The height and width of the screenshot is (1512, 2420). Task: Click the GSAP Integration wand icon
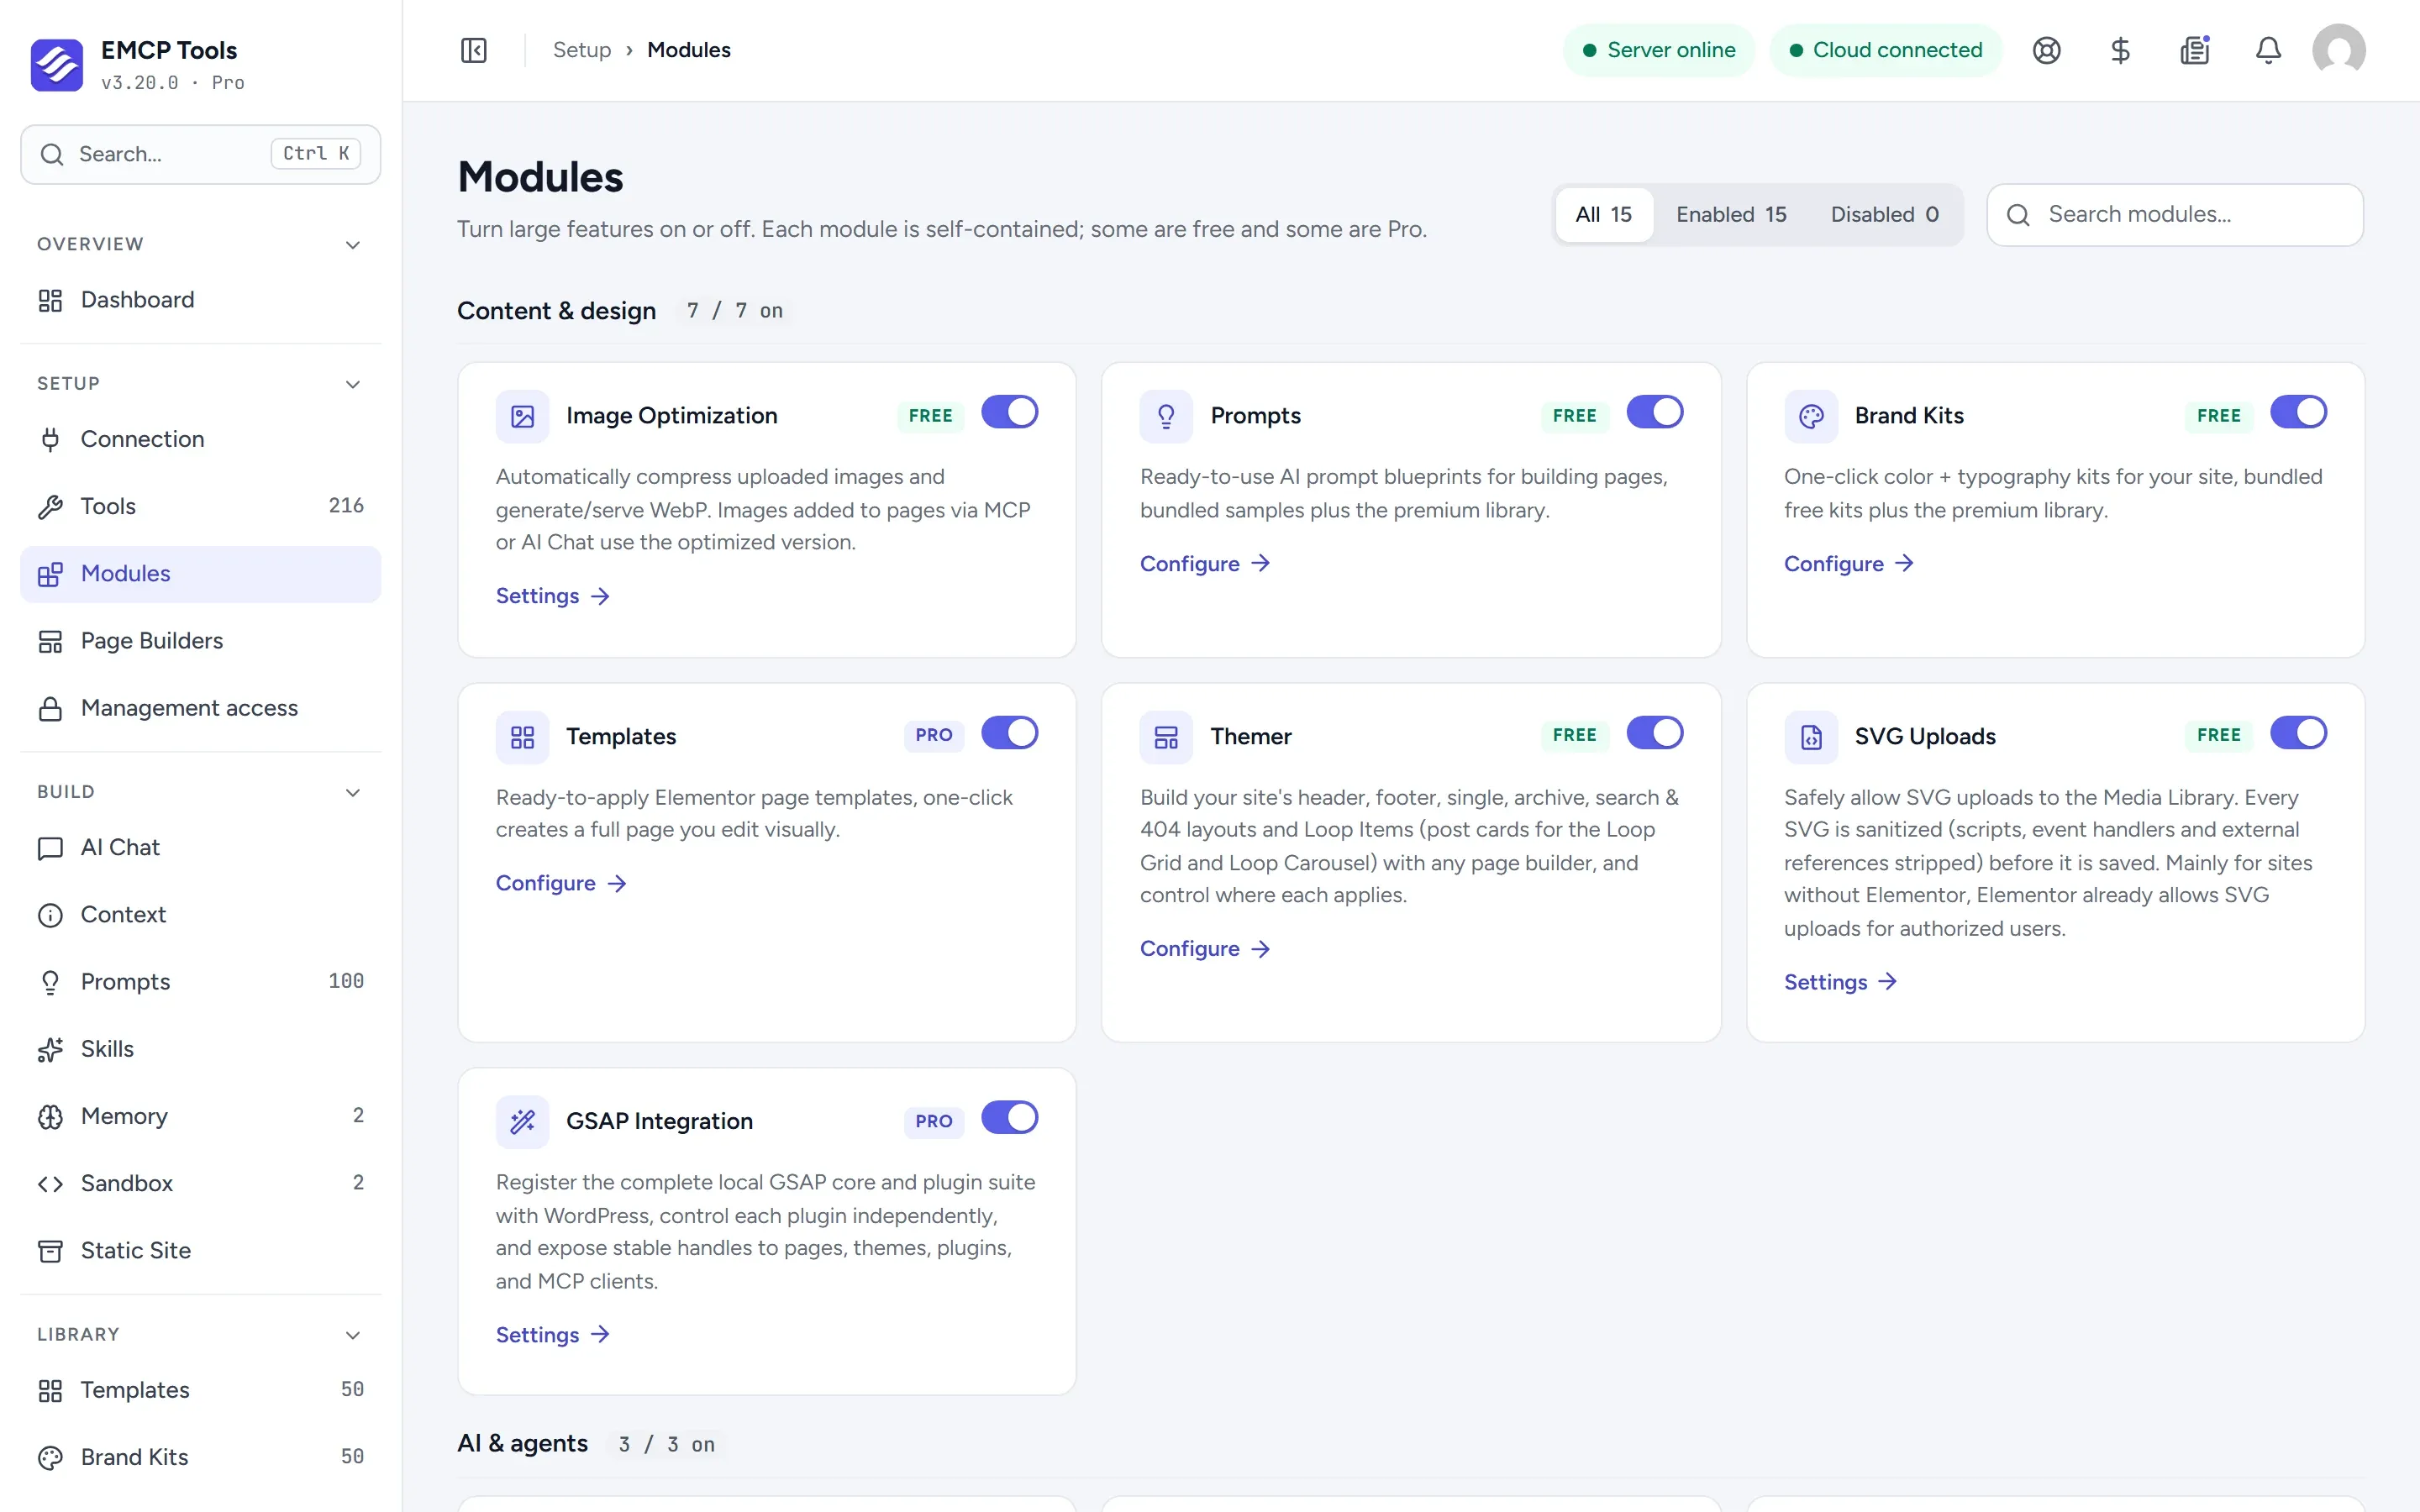(522, 1121)
